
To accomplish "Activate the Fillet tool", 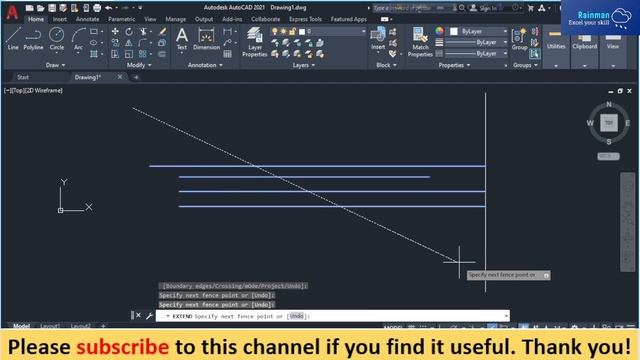I will (142, 42).
